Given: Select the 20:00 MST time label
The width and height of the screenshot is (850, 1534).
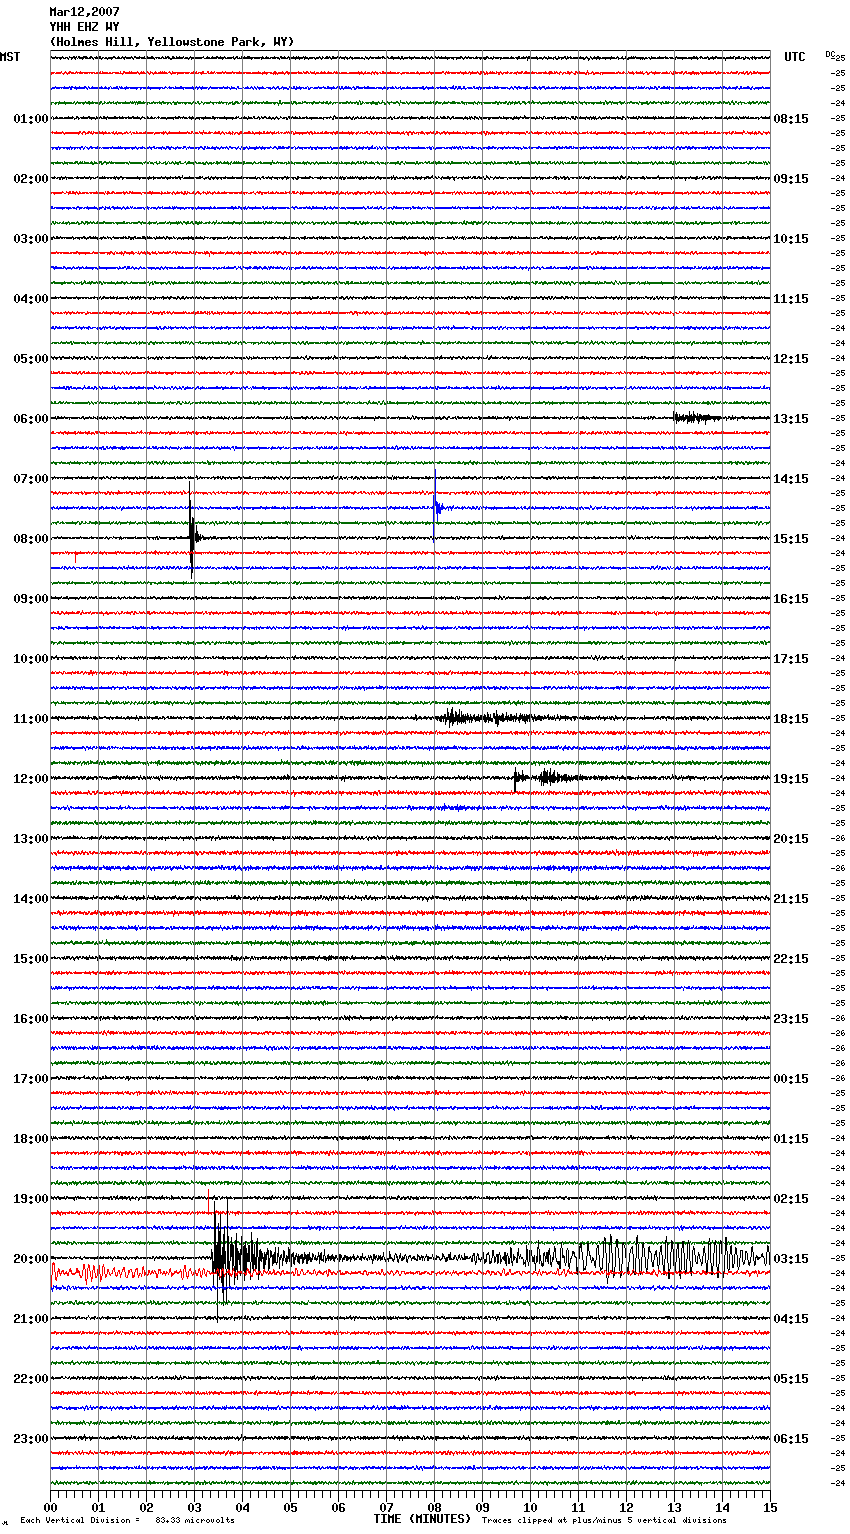Looking at the screenshot, I should pos(30,1259).
